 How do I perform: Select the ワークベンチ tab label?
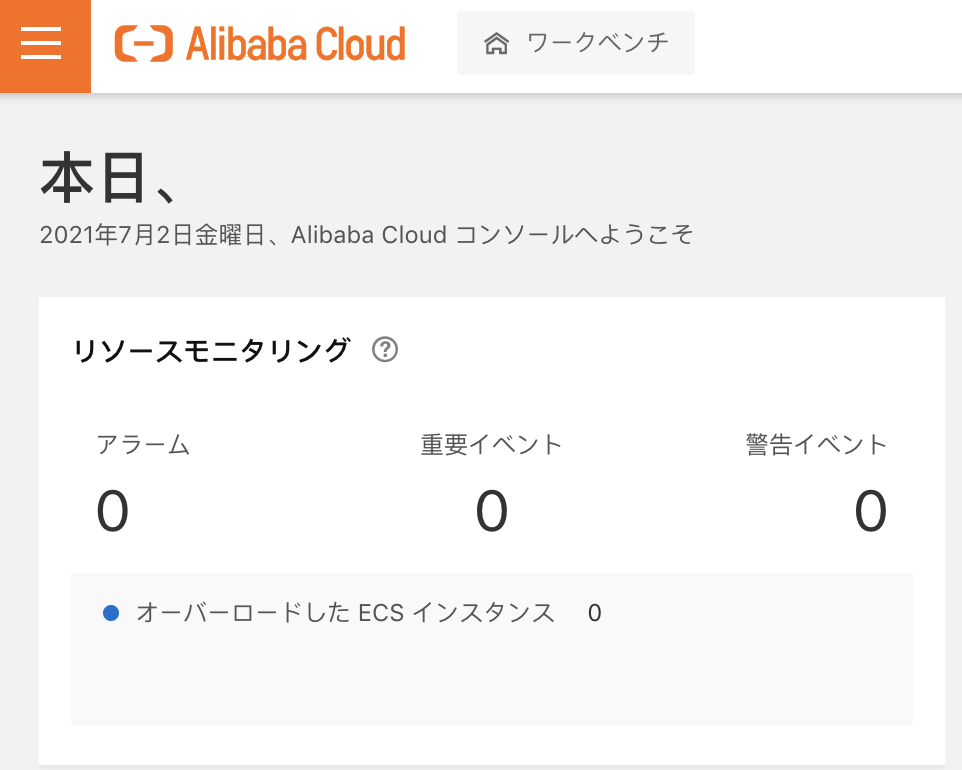(x=598, y=44)
